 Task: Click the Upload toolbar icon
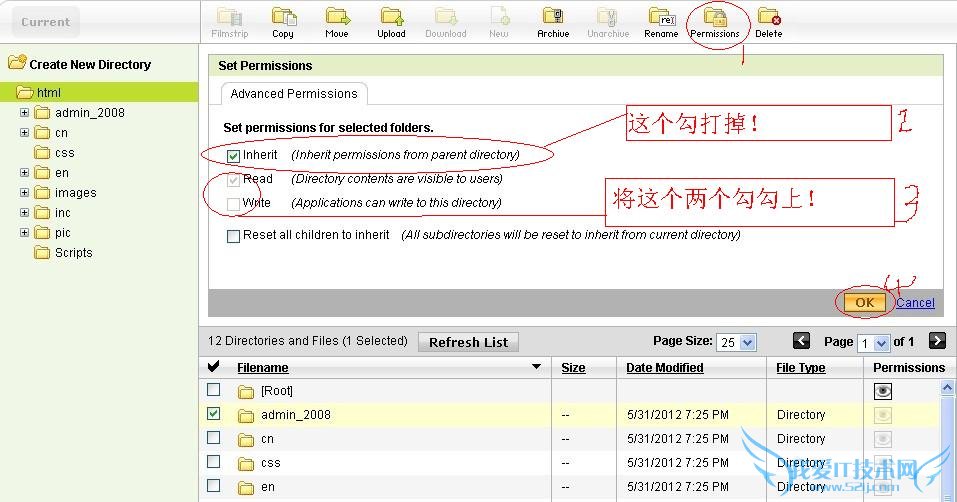click(391, 17)
